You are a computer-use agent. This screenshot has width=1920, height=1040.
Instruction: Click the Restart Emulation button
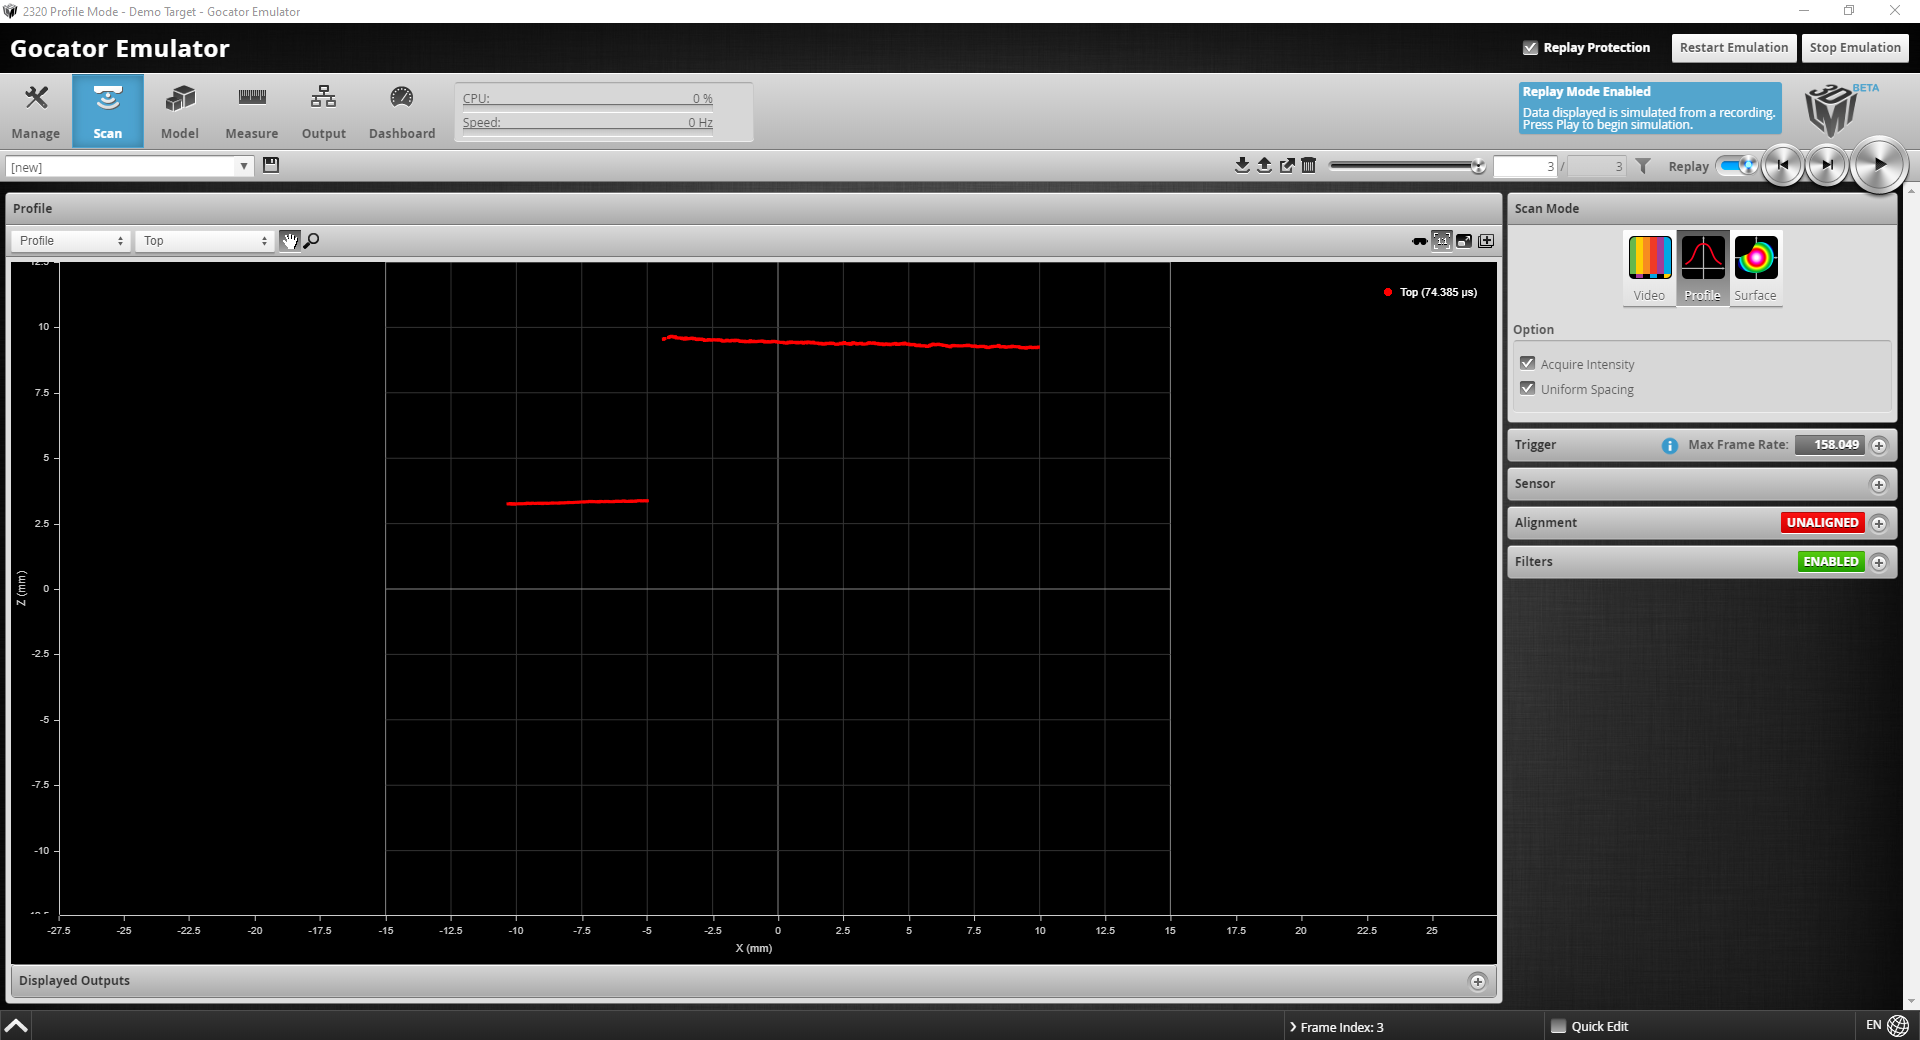click(x=1733, y=48)
